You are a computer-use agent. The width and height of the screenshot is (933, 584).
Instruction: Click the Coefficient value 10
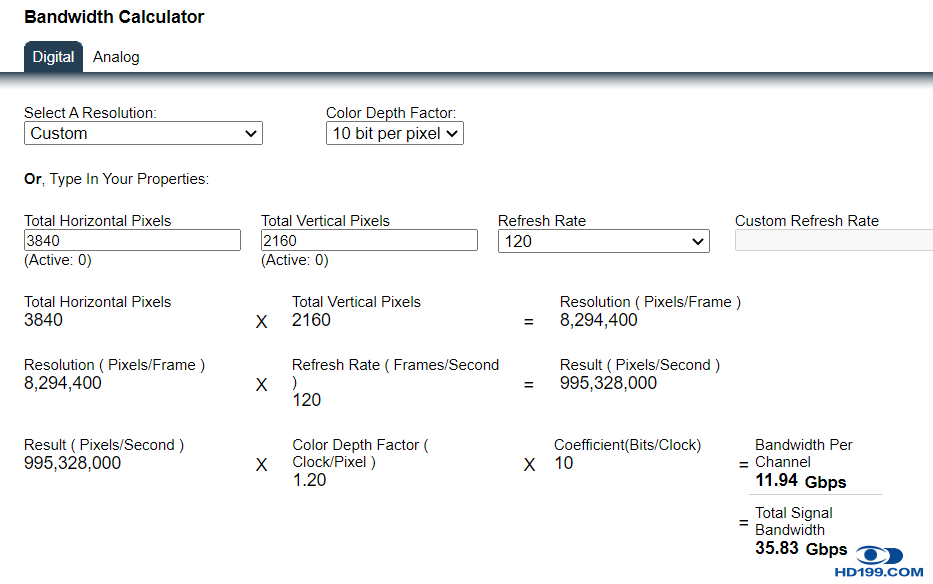pyautogui.click(x=564, y=463)
